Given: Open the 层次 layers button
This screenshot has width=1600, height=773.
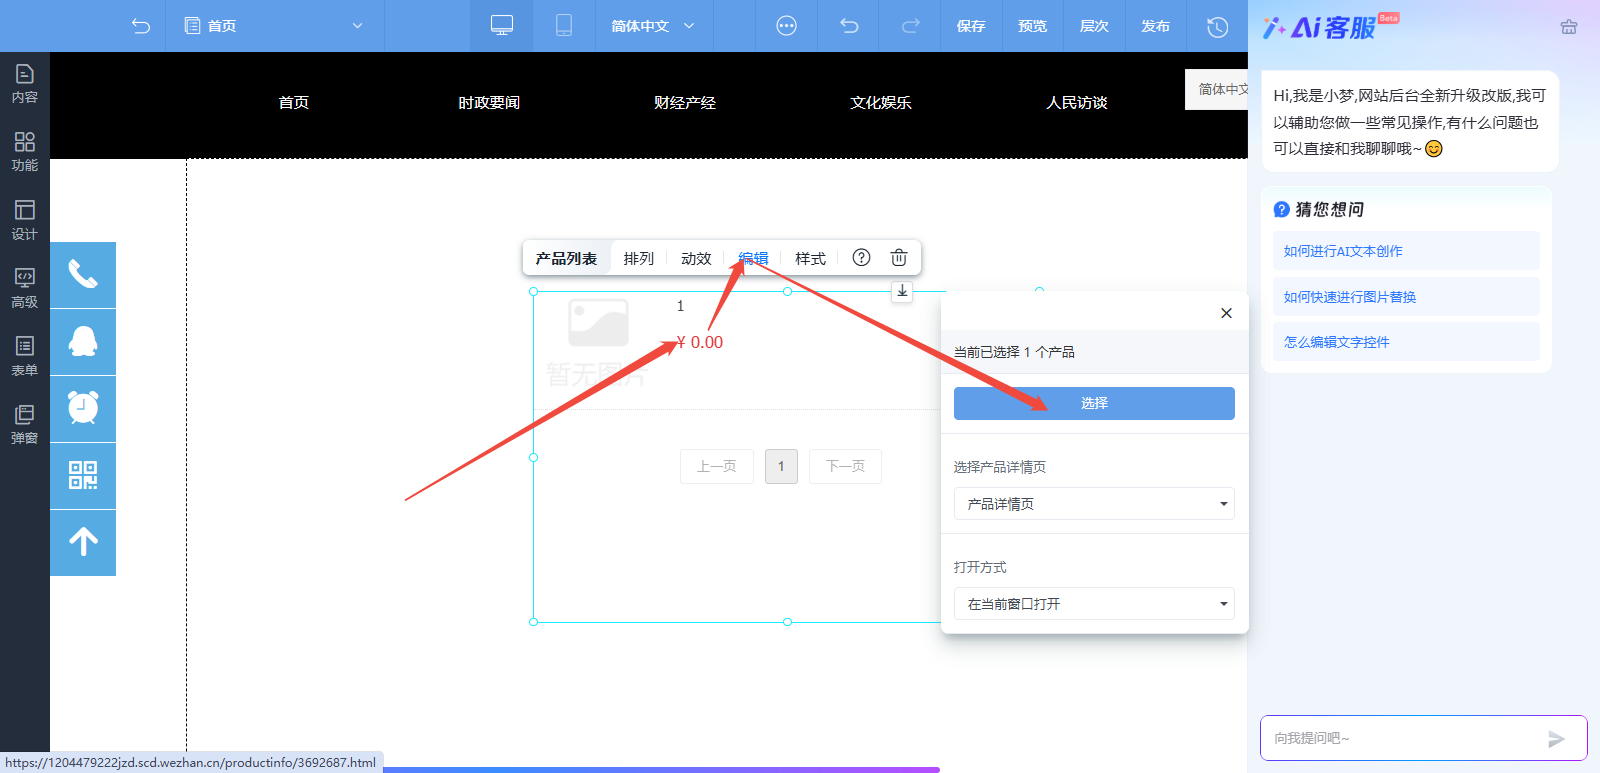Looking at the screenshot, I should tap(1094, 26).
